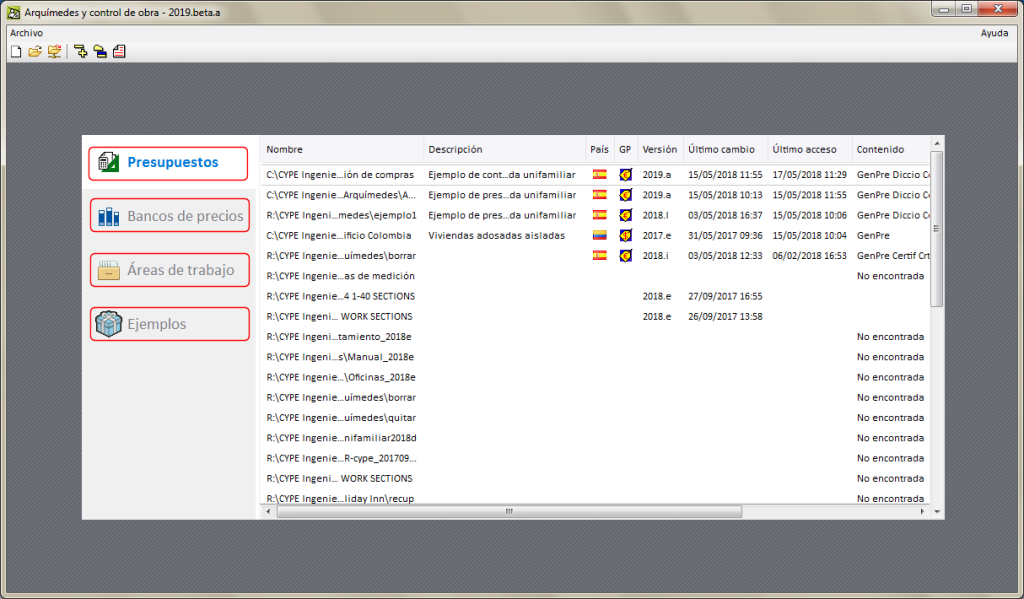This screenshot has height=599, width=1024.
Task: Click the calculator icon beside Presupuestos
Action: tap(108, 162)
